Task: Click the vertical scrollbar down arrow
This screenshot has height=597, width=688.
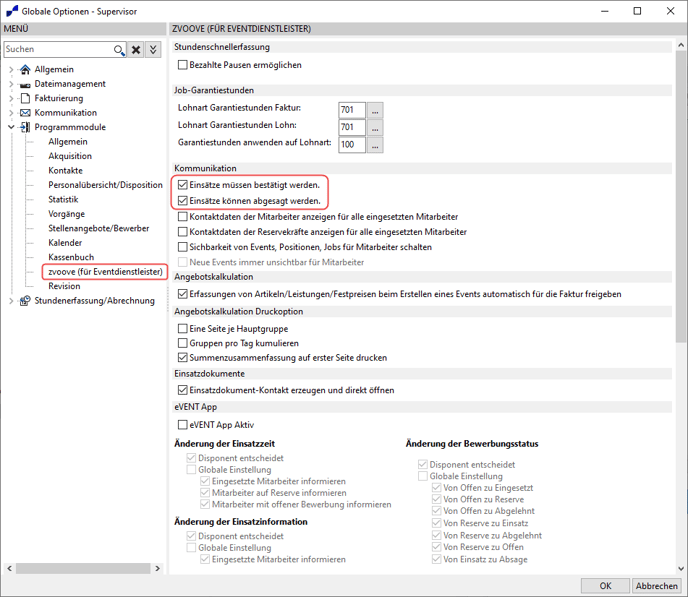Action: click(681, 568)
